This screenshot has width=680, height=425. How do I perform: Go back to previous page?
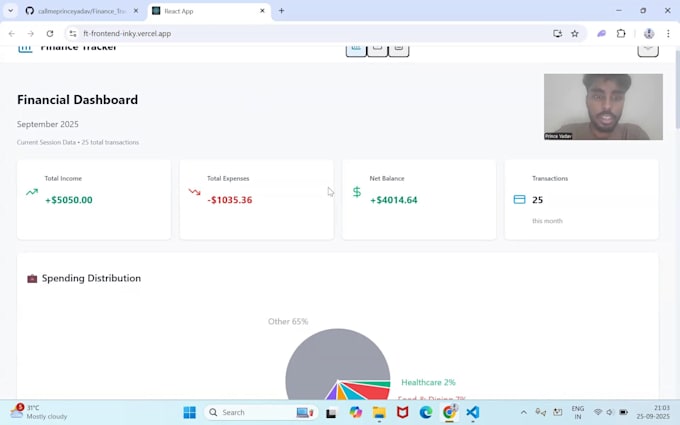click(x=12, y=33)
